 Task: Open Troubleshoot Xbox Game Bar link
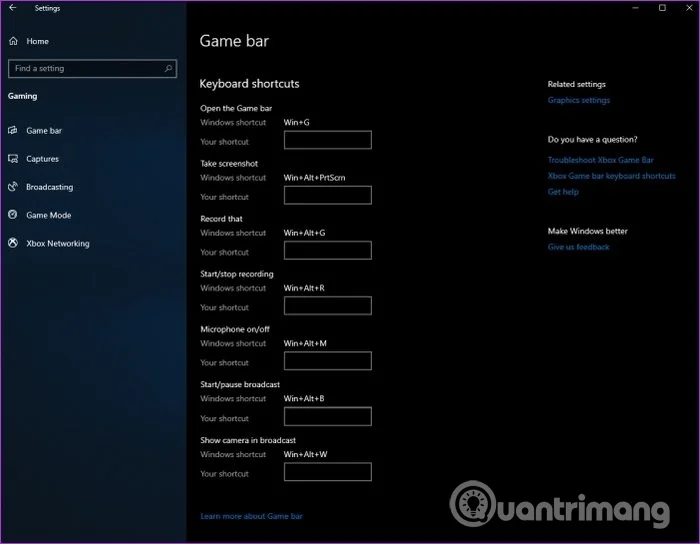[x=600, y=160]
